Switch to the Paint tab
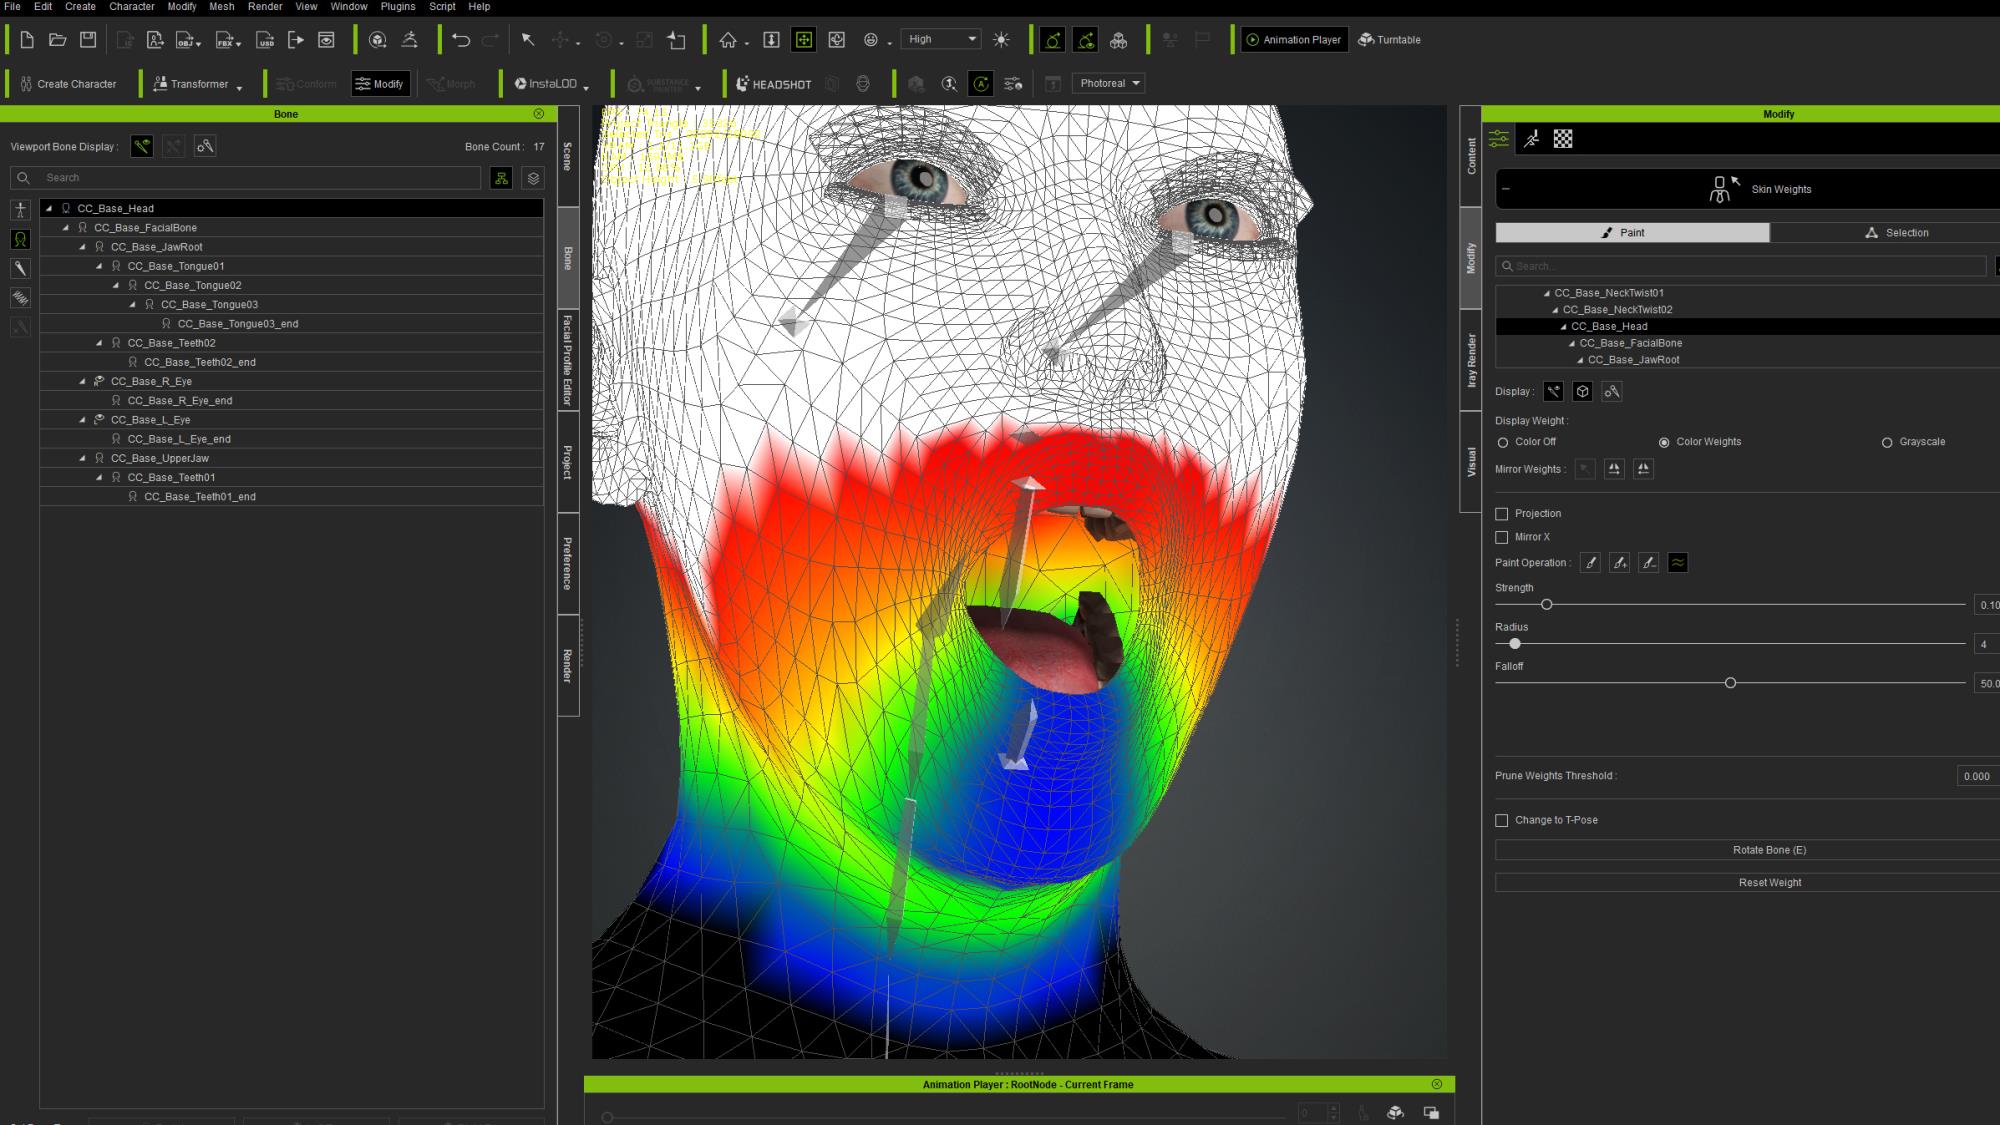Screen dimensions: 2000x1125 click(x=1632, y=233)
